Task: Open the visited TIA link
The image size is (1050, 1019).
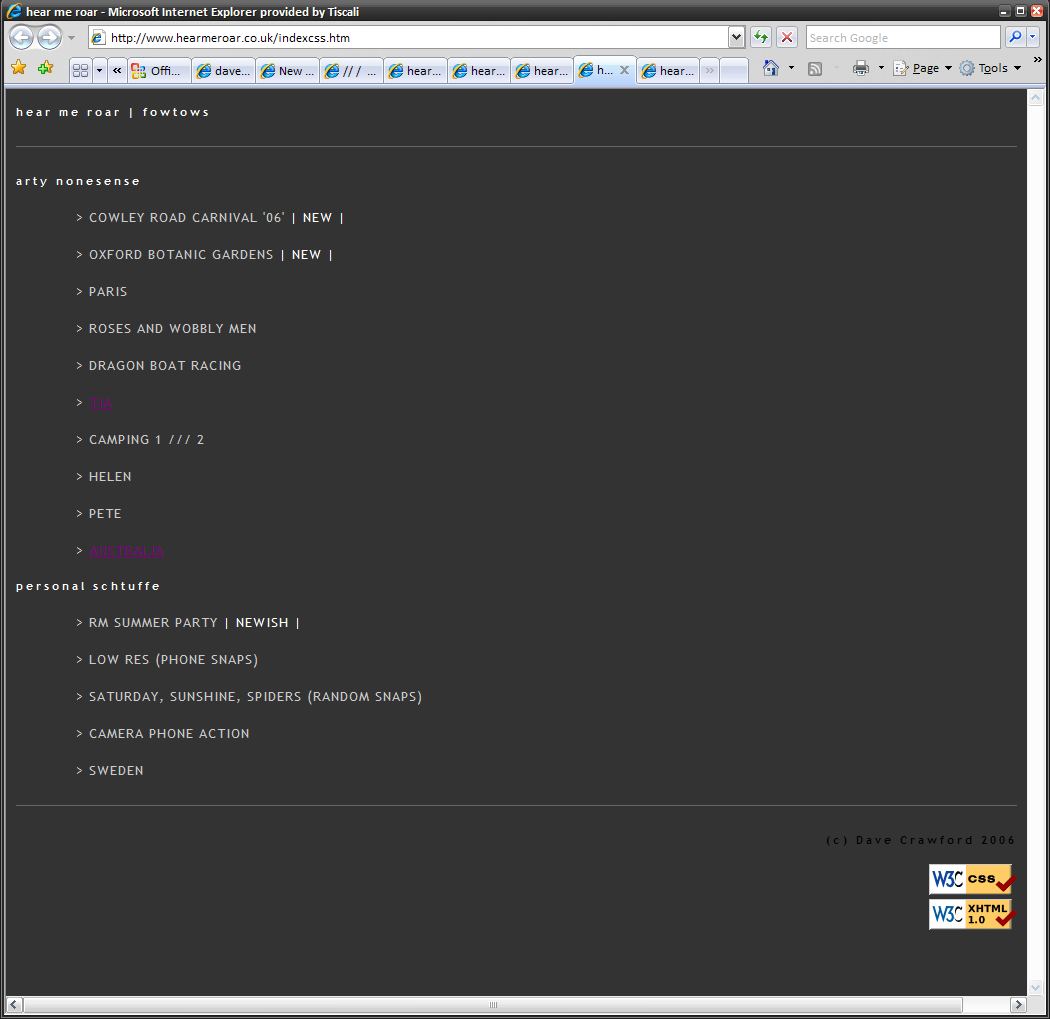Action: (100, 402)
